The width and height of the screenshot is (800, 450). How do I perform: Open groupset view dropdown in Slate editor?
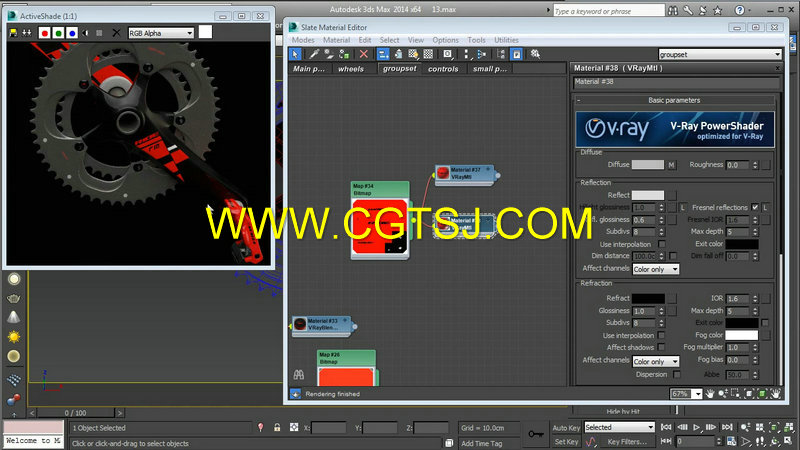(x=719, y=54)
